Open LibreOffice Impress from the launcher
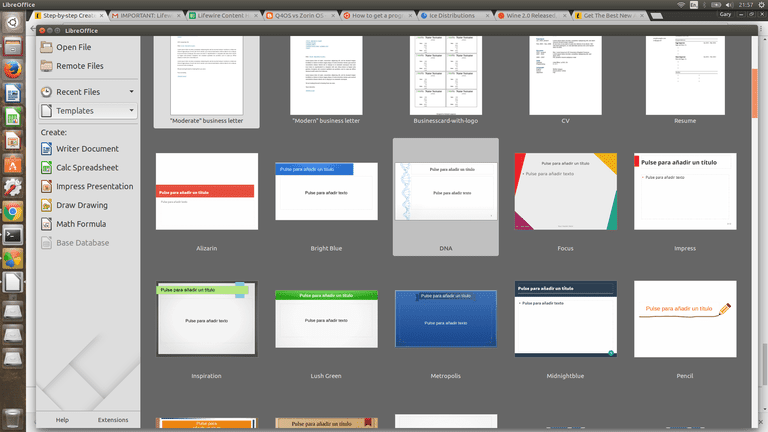Image resolution: width=768 pixels, height=432 pixels. pos(13,141)
